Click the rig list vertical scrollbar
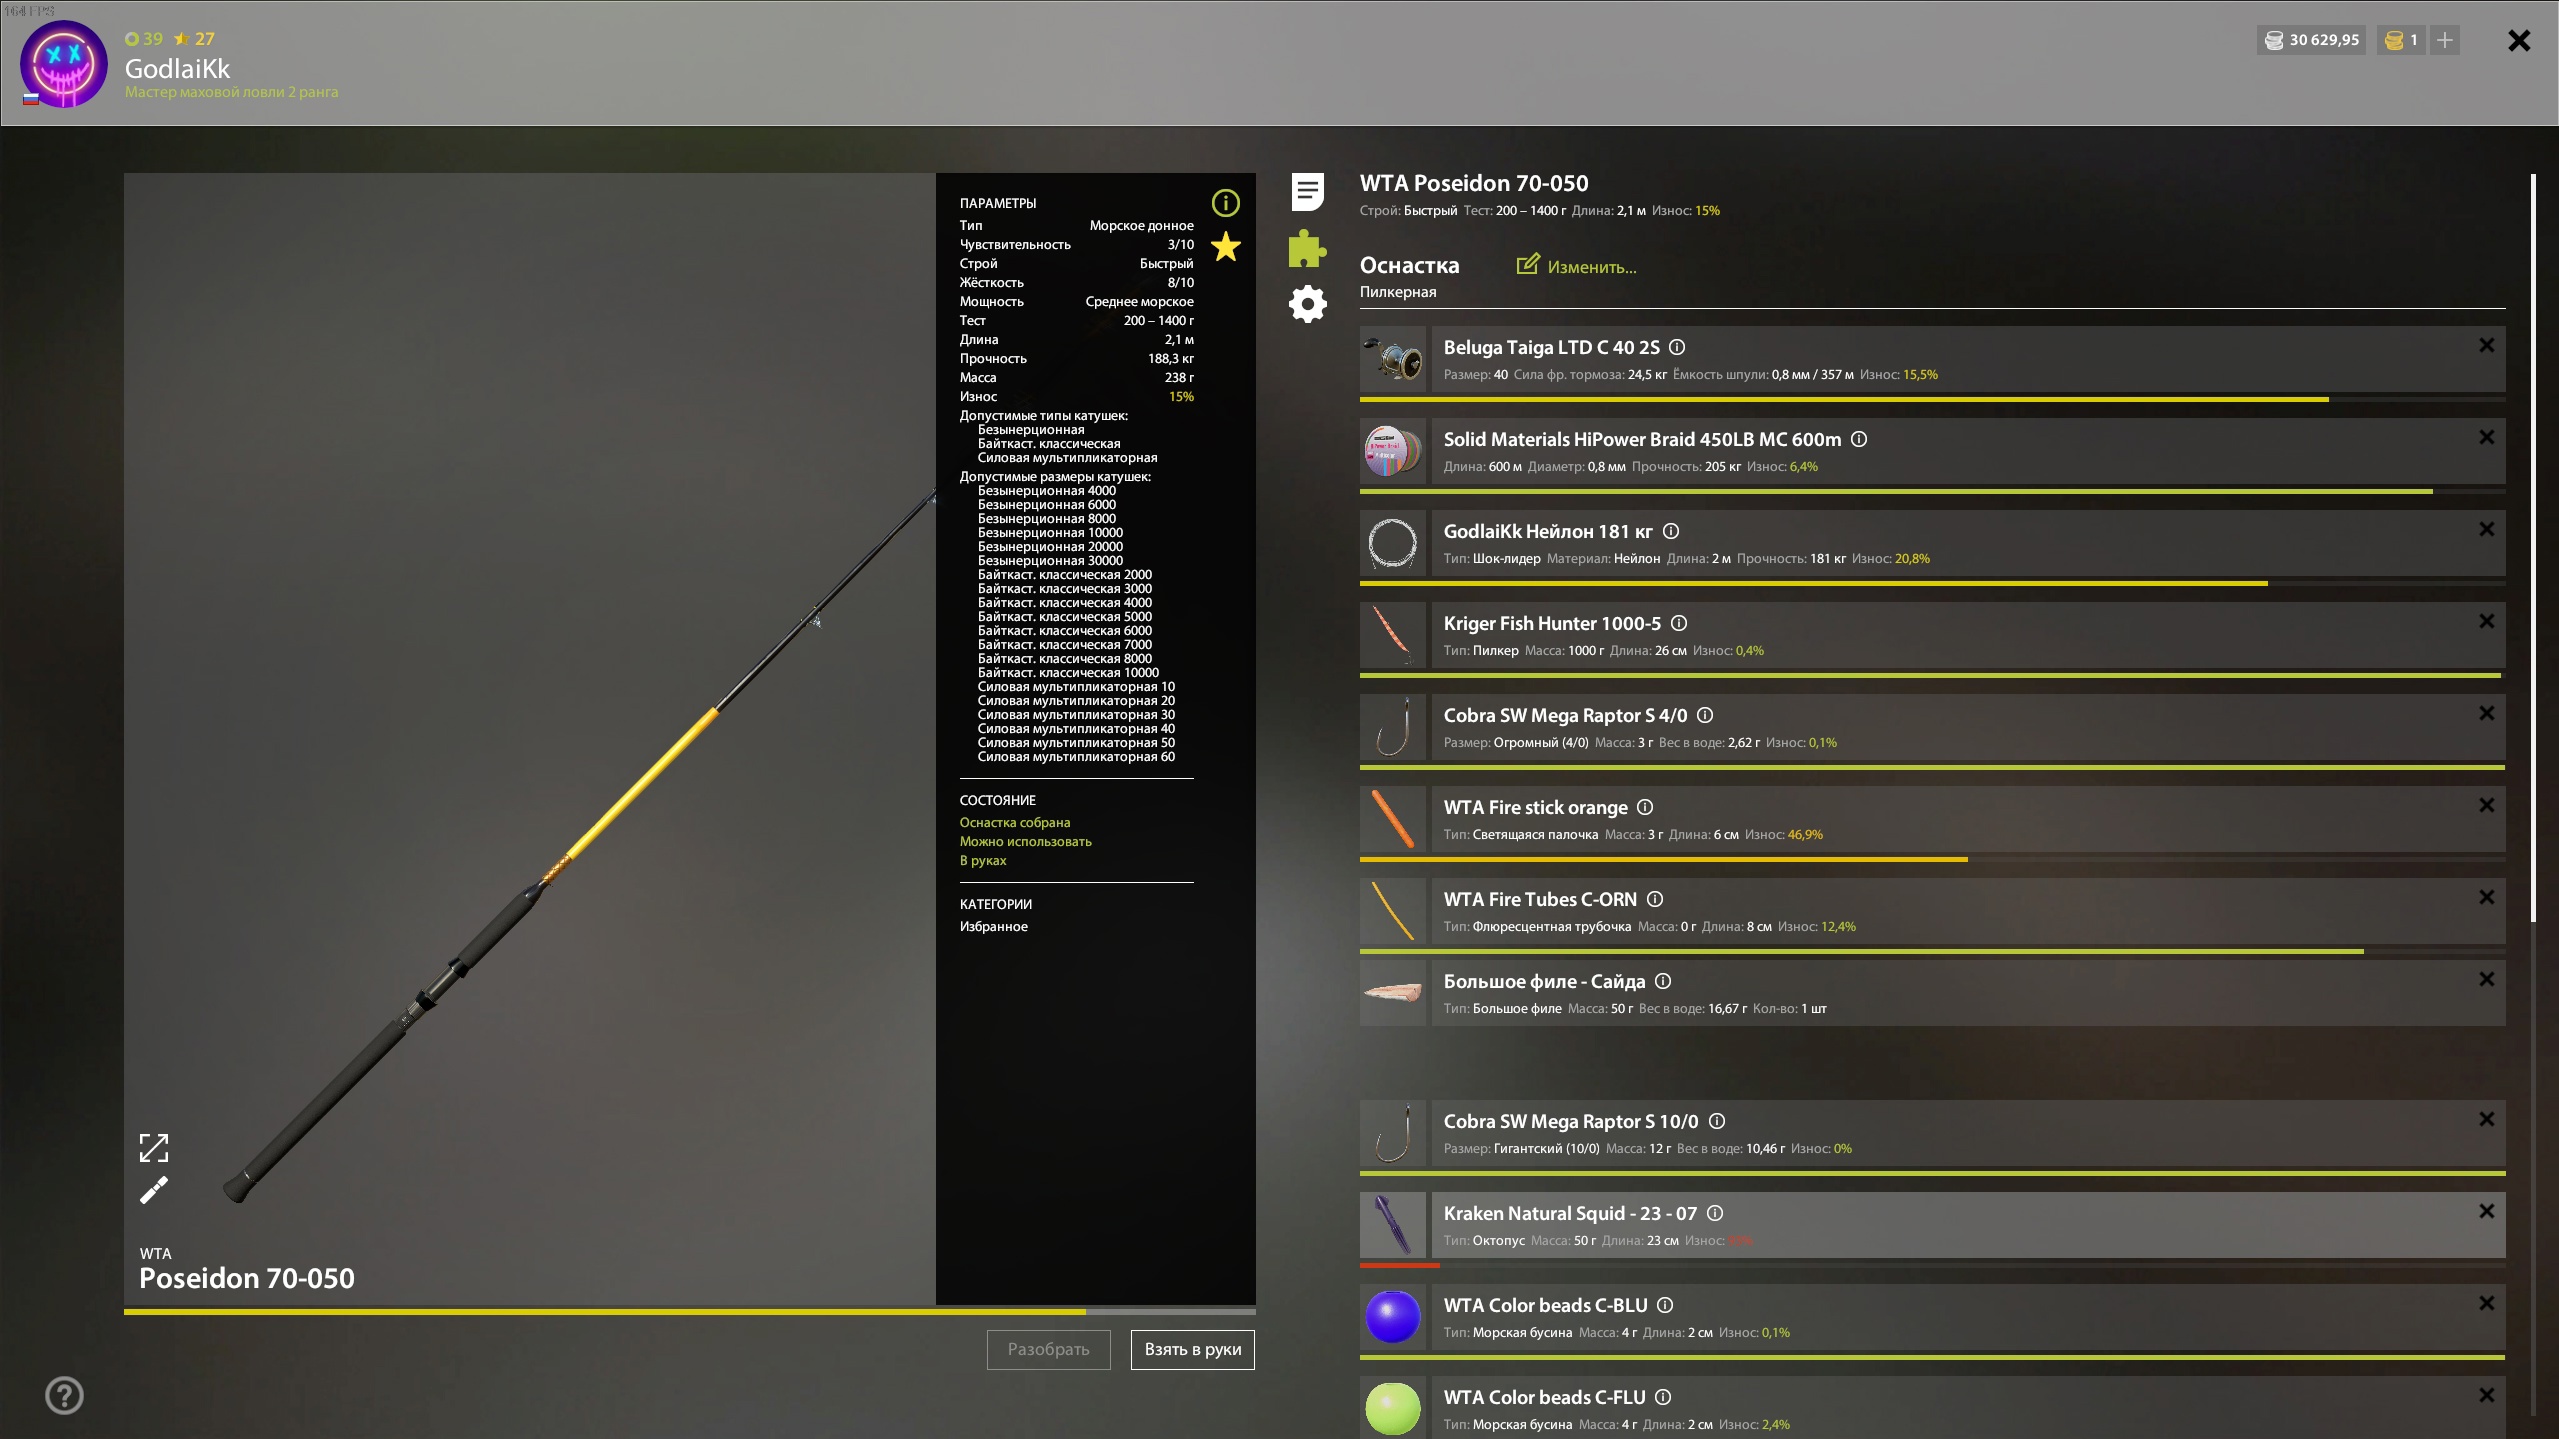The image size is (2559, 1439). tap(2533, 548)
